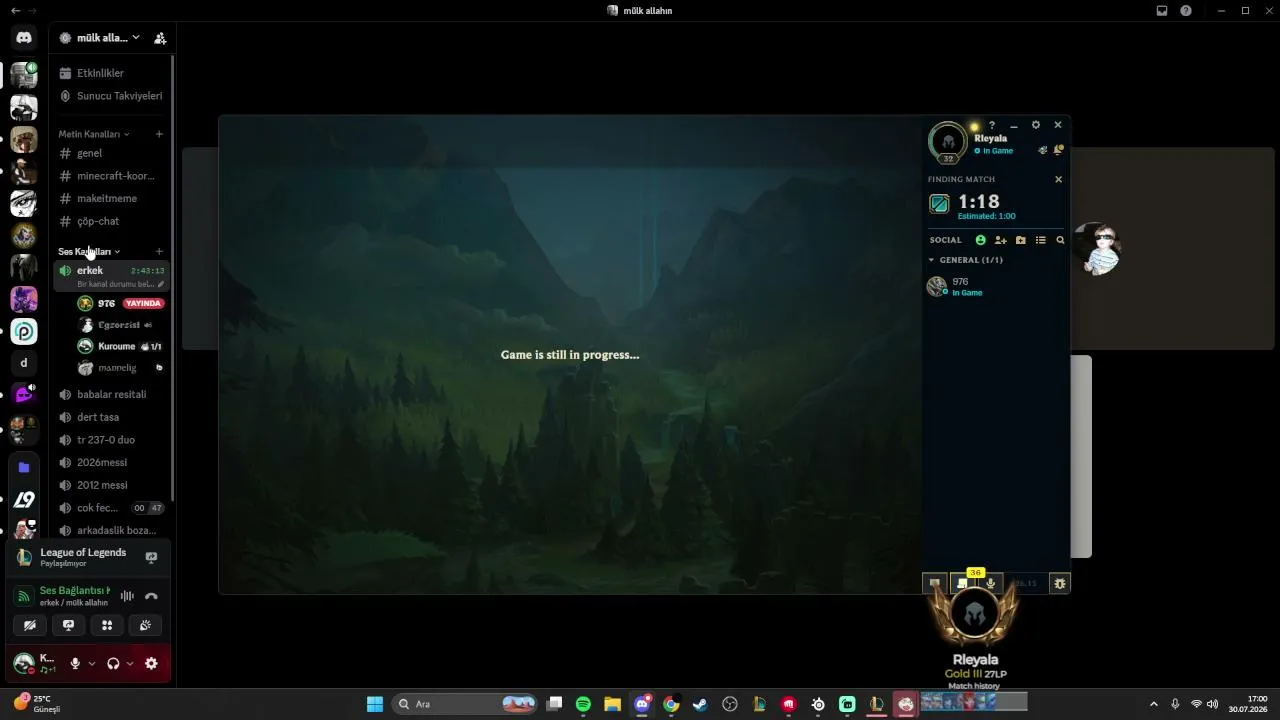Start an activity button

point(107,625)
